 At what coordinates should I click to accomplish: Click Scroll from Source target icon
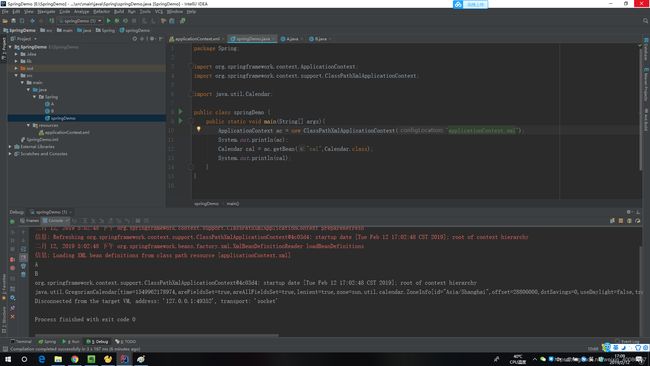(x=135, y=39)
